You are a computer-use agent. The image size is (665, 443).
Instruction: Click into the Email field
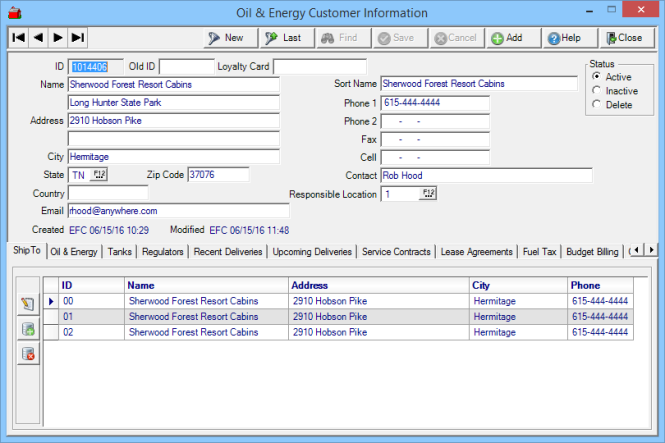point(177,211)
